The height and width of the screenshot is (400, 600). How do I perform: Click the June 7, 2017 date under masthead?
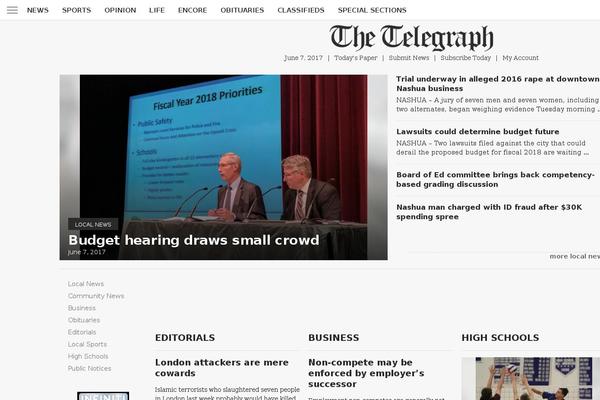[303, 58]
